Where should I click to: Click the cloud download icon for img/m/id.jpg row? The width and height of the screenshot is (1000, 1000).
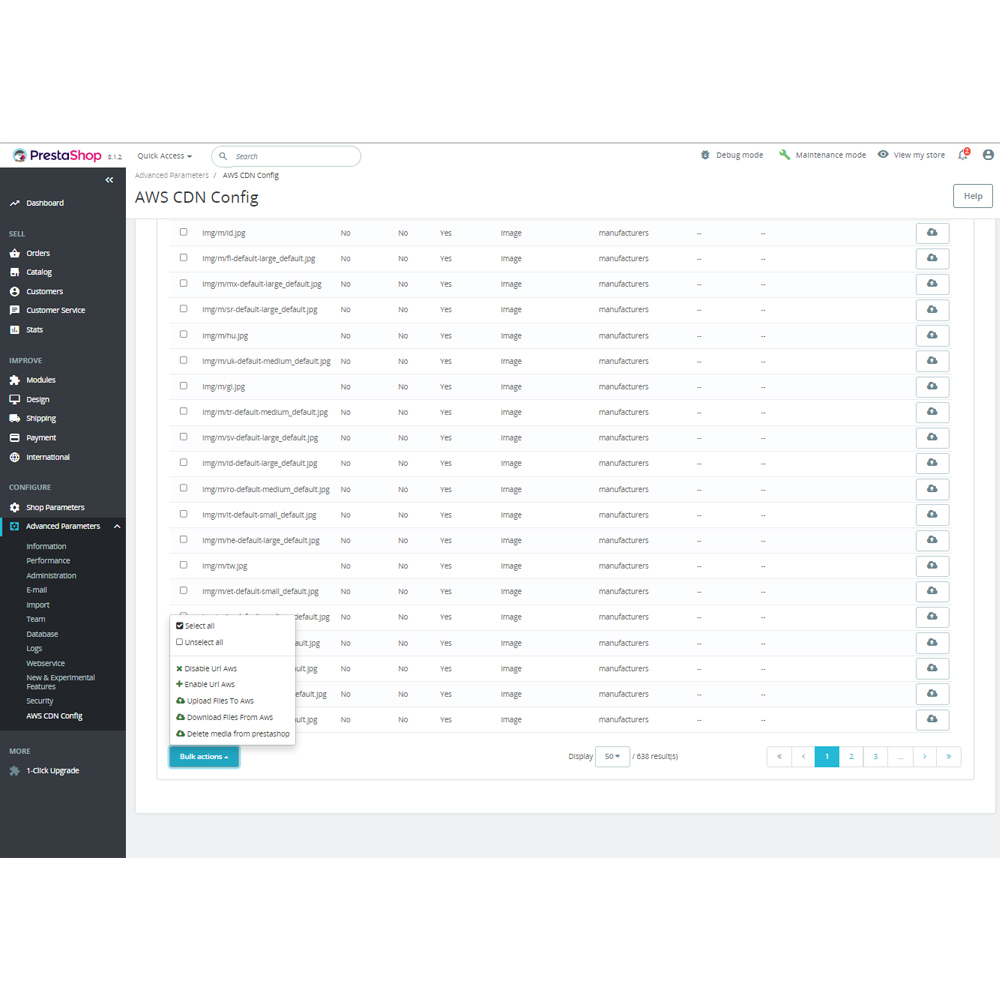pos(932,232)
